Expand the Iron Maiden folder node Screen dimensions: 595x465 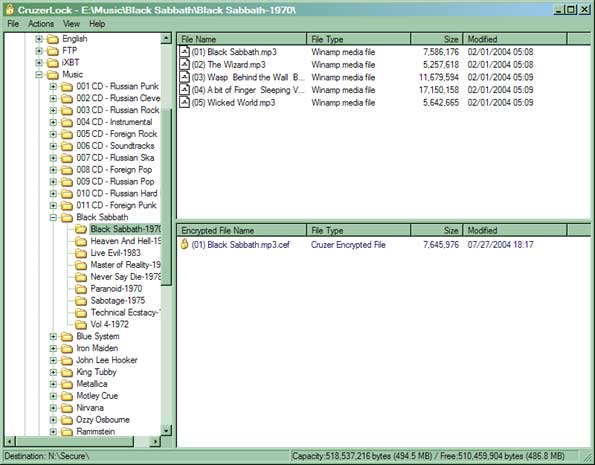(53, 348)
